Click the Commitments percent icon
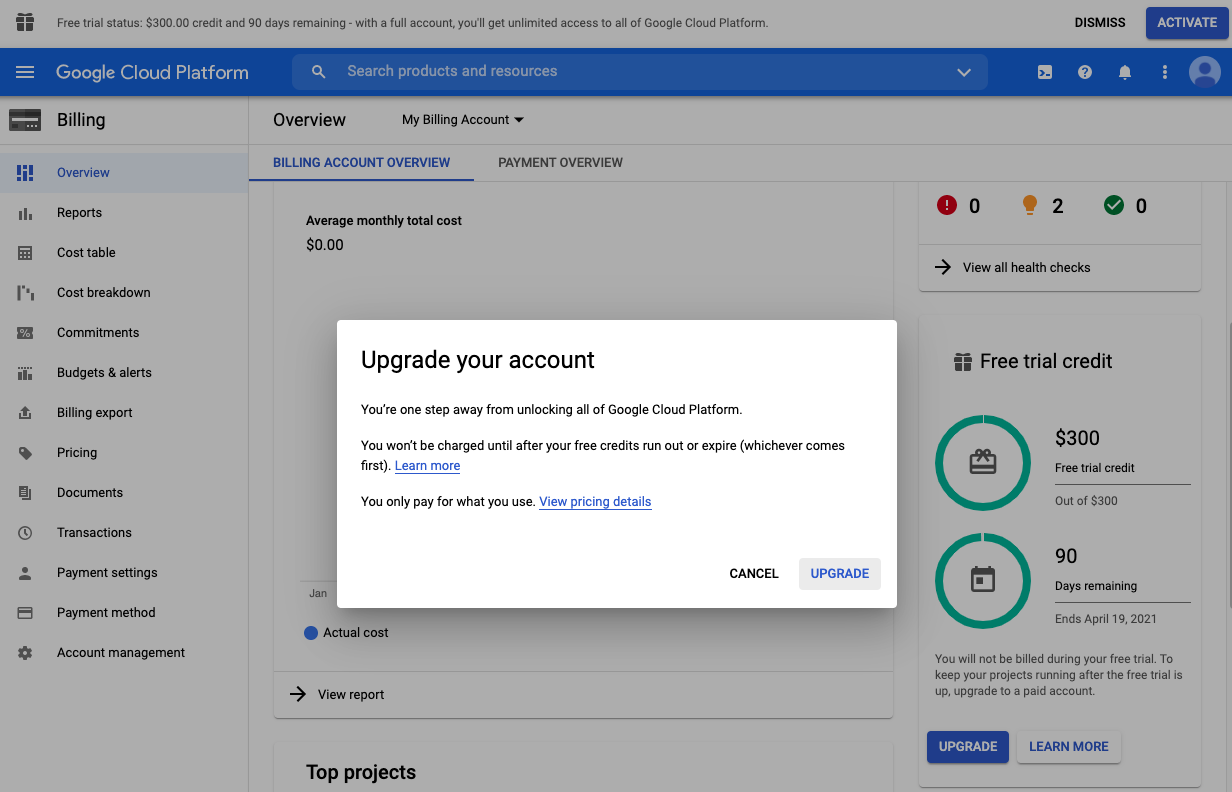This screenshot has height=792, width=1232. tap(25, 333)
